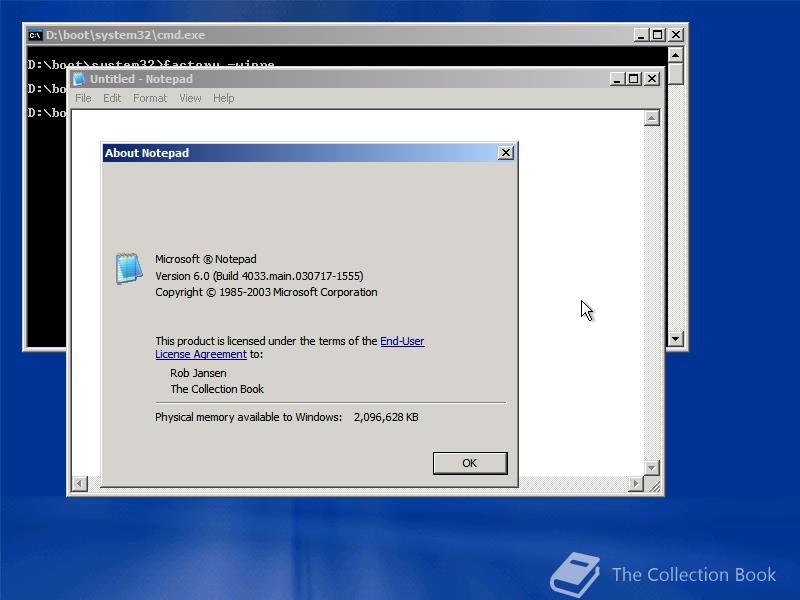
Task: Click the 'Rob Jansen' licensee name
Action: tap(198, 373)
